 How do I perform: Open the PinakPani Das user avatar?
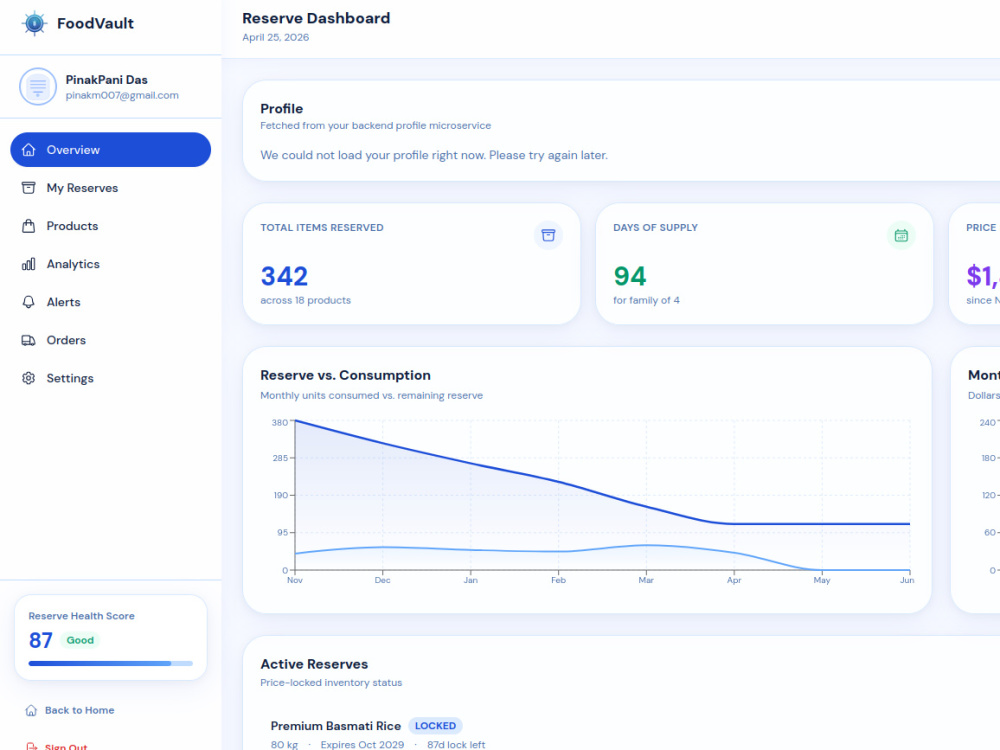click(38, 86)
